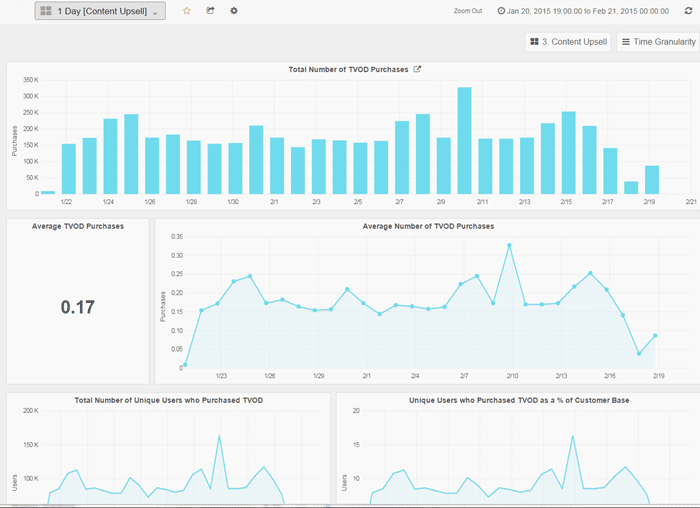Image resolution: width=700 pixels, height=508 pixels.
Task: Select the peak data point near 2/10
Action: pyautogui.click(x=509, y=245)
